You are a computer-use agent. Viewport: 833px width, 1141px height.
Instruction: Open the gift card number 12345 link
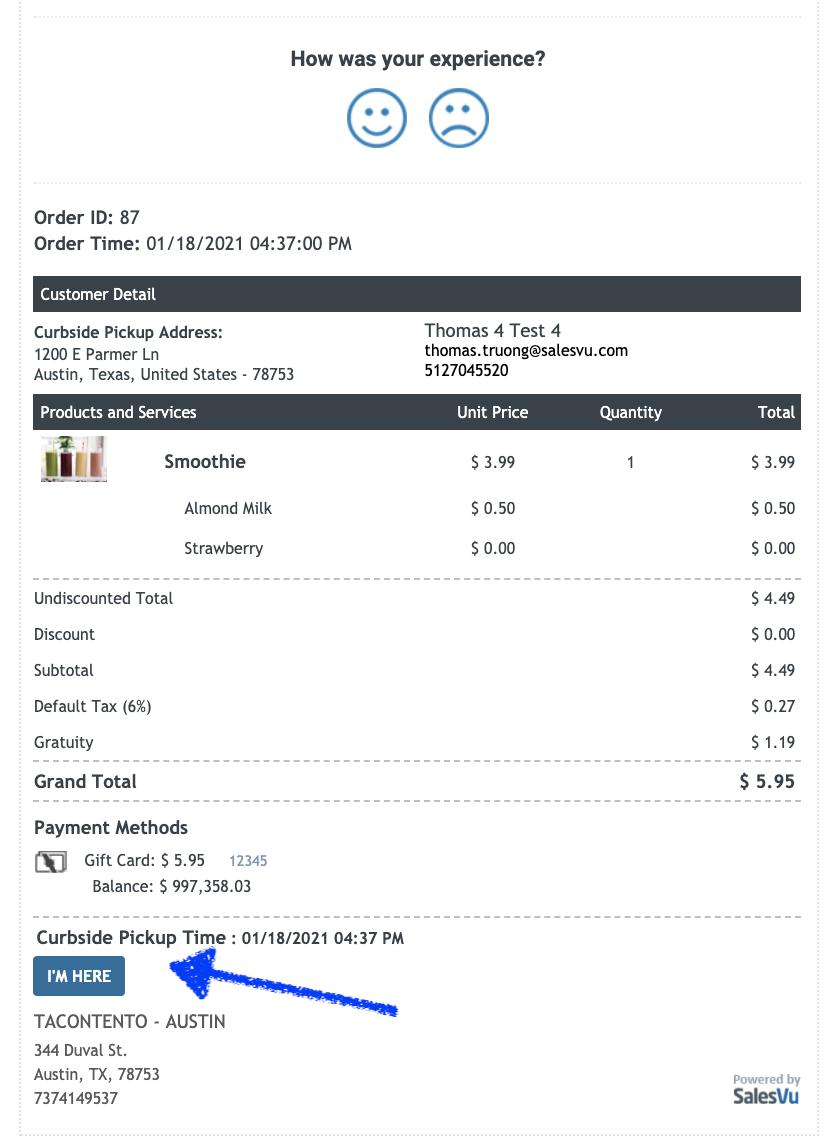pos(248,860)
